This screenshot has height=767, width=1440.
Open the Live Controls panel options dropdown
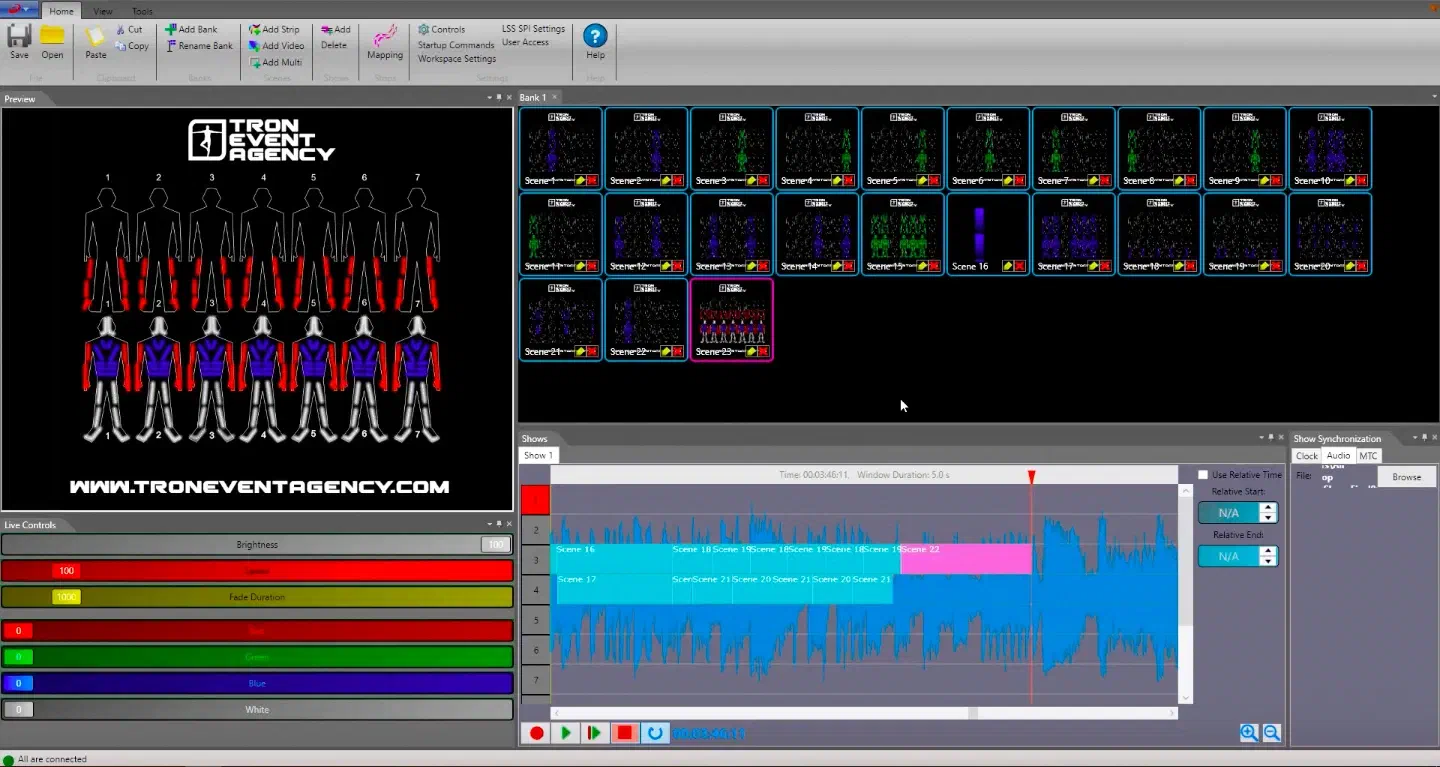click(490, 524)
